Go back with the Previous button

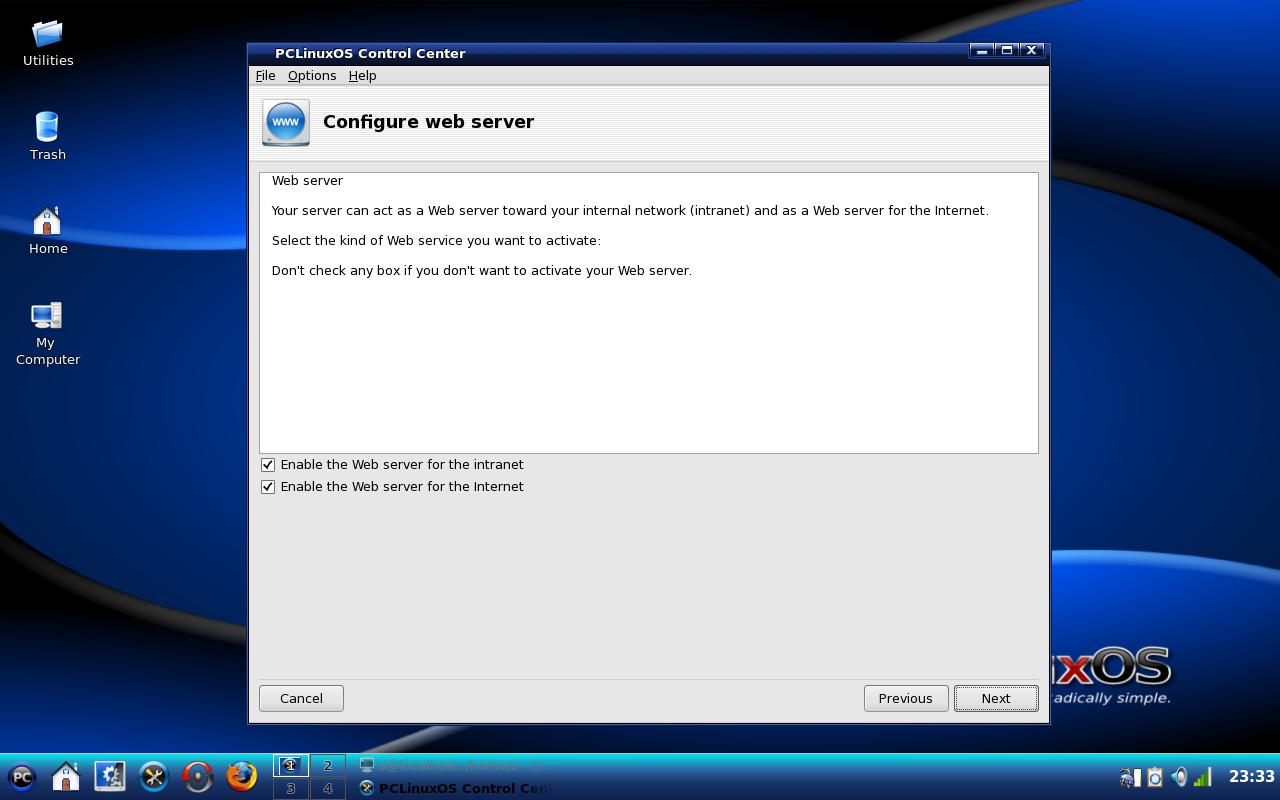tap(906, 698)
